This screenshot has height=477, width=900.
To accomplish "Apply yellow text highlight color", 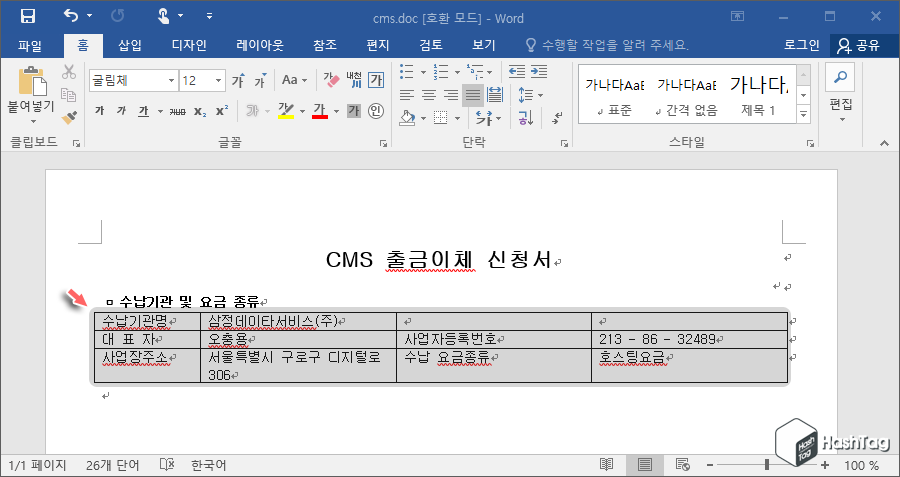I will (x=286, y=111).
